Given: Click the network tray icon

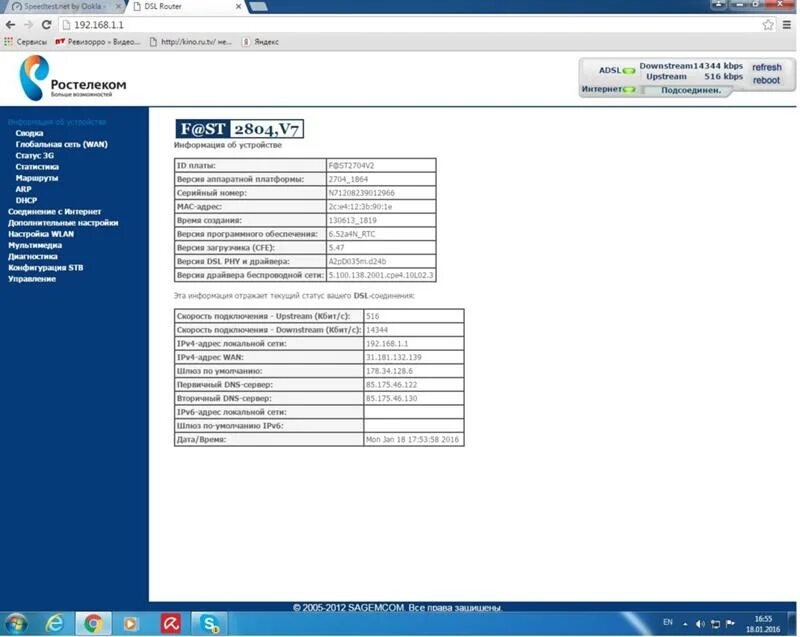Looking at the screenshot, I should [x=715, y=623].
